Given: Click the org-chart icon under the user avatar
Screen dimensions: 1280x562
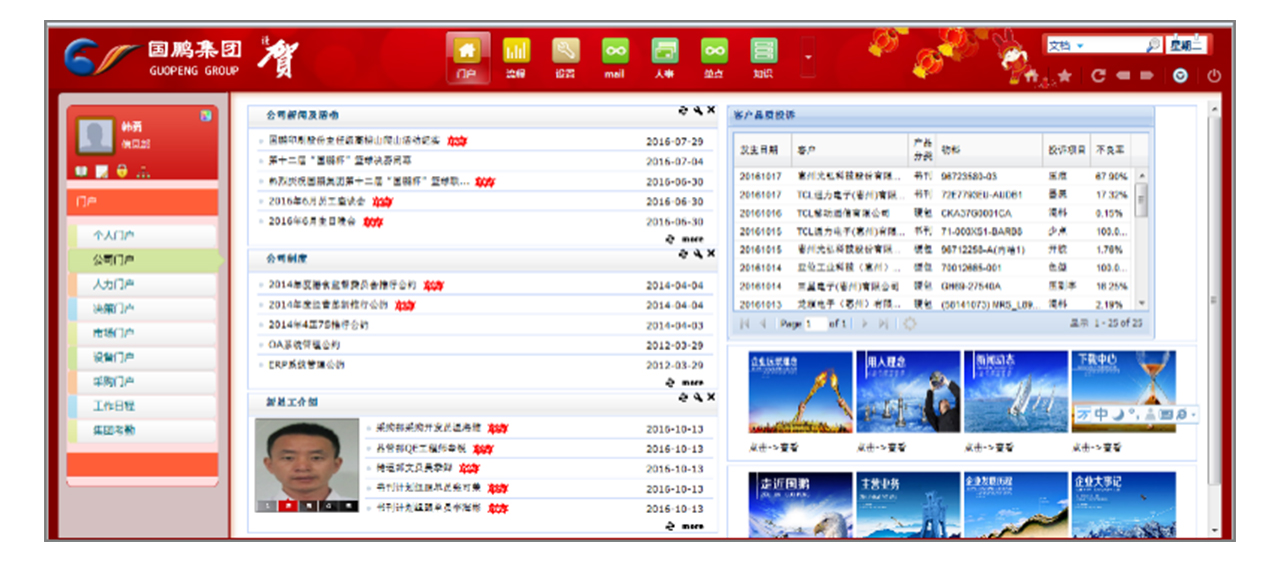Looking at the screenshot, I should (142, 171).
